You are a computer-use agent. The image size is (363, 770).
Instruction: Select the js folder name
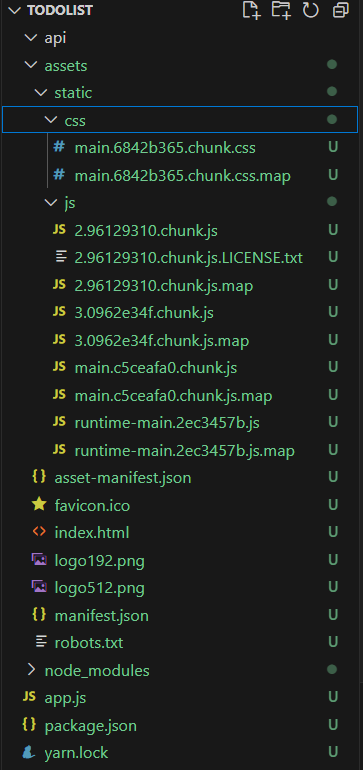70,203
